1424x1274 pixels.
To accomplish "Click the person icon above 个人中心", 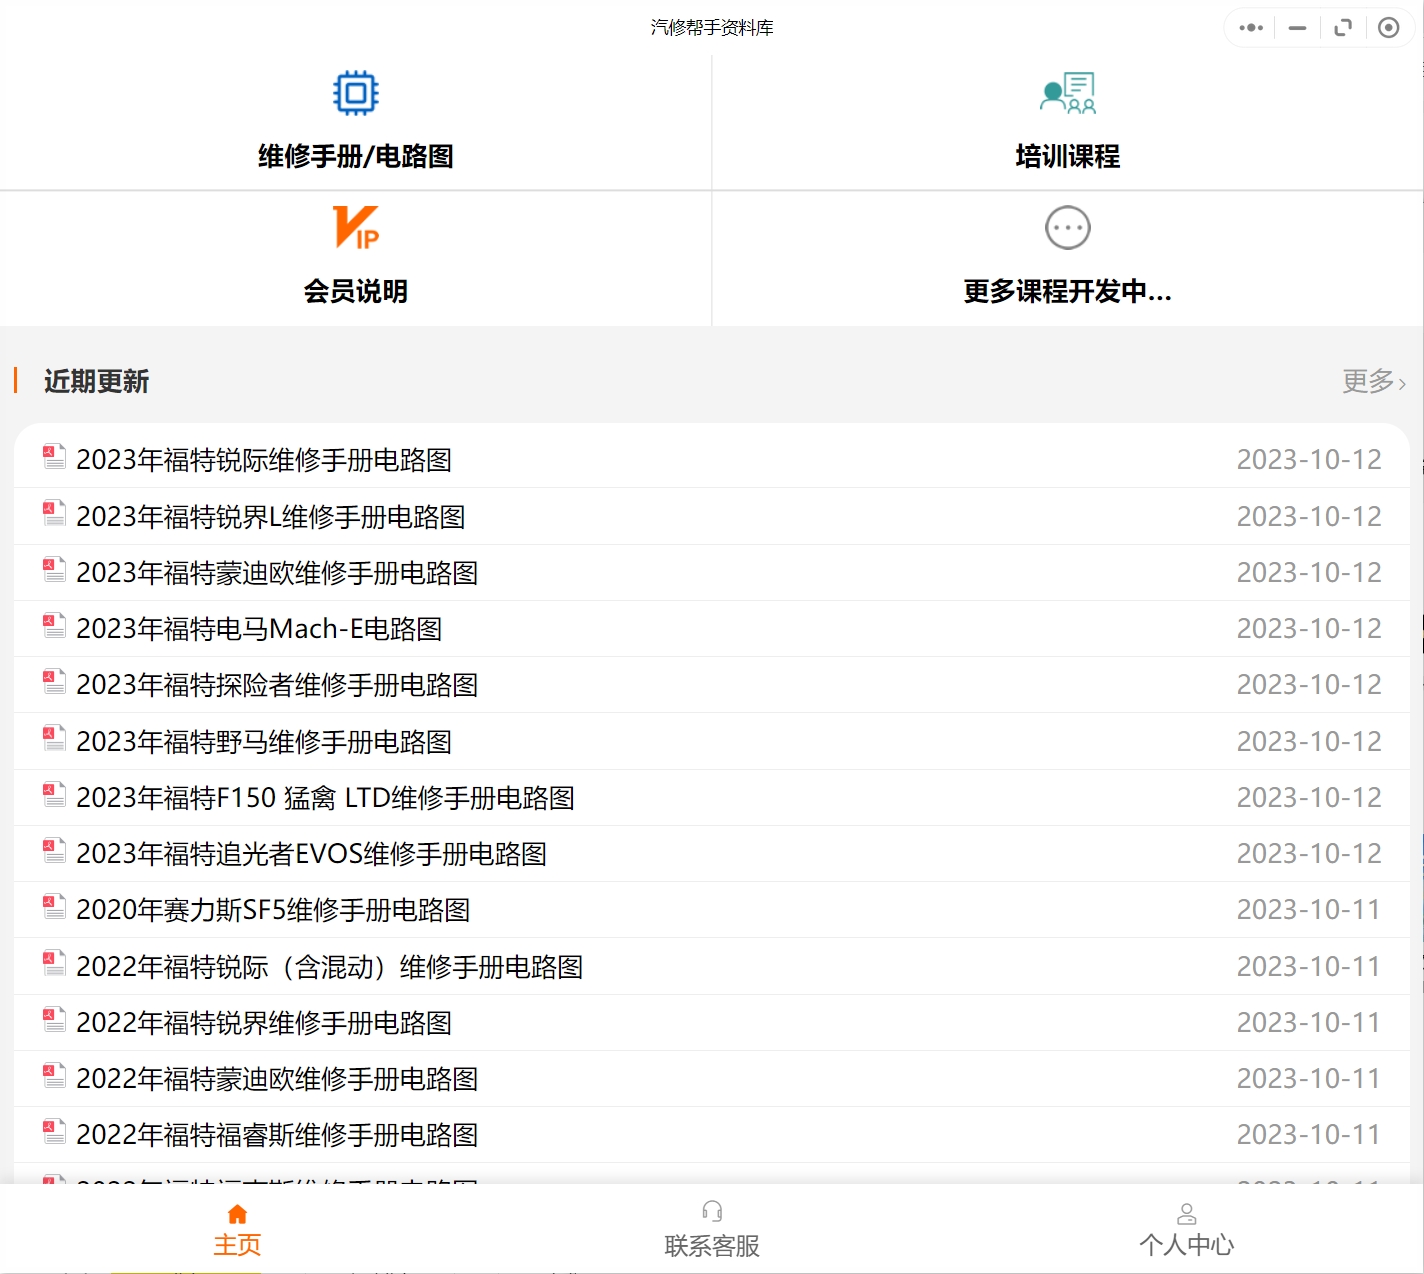I will (1188, 1212).
